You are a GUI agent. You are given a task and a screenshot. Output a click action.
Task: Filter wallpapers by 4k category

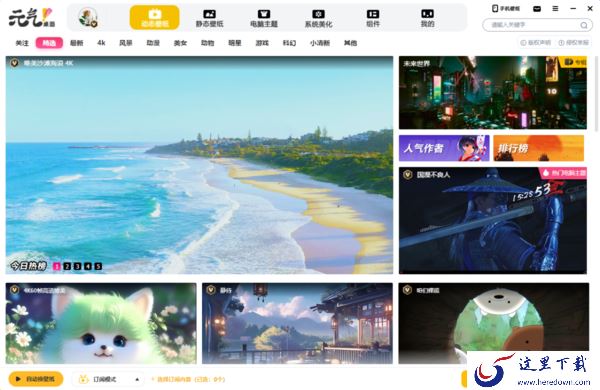coord(101,43)
